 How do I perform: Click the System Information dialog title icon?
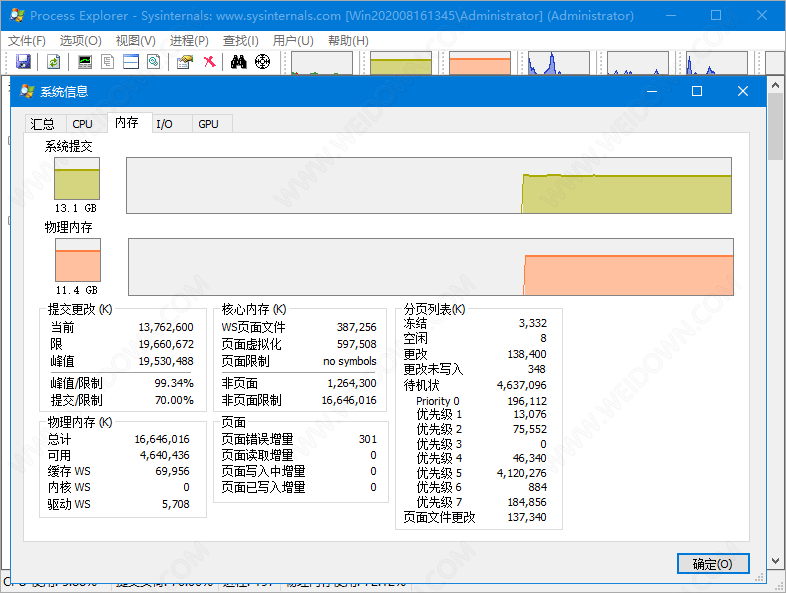click(x=27, y=91)
